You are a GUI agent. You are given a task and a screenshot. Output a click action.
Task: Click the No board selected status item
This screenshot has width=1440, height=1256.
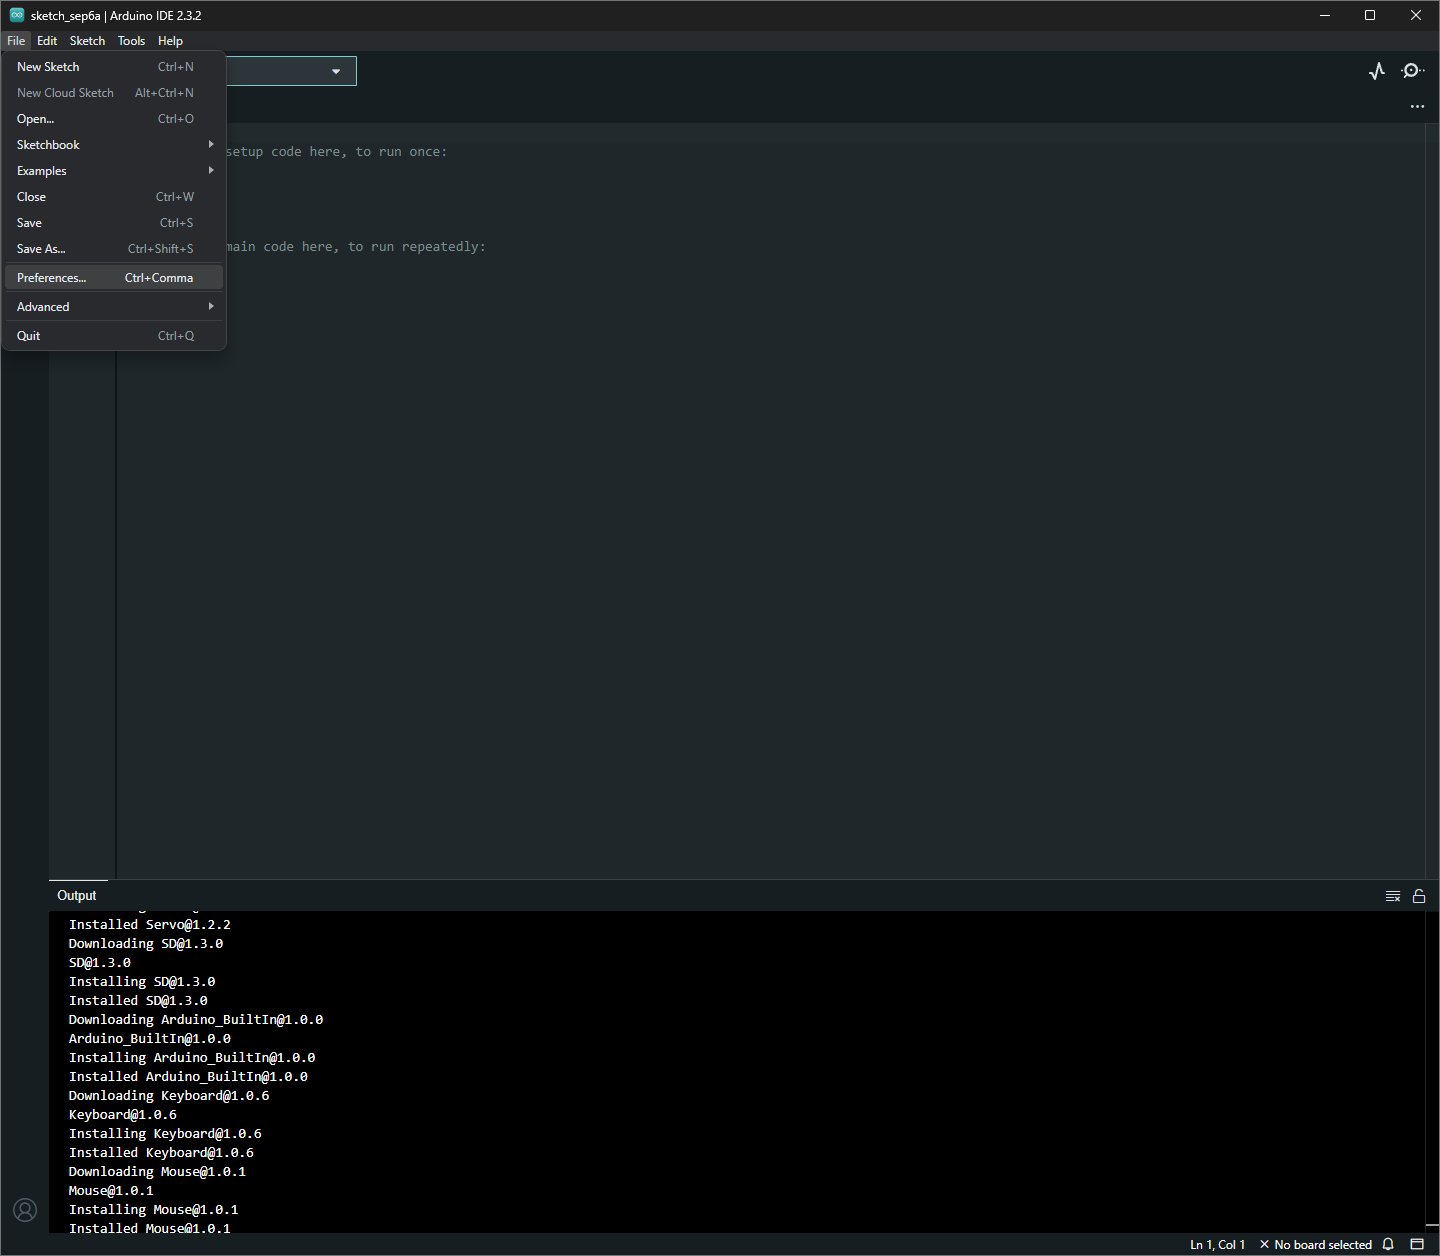[x=1315, y=1244]
